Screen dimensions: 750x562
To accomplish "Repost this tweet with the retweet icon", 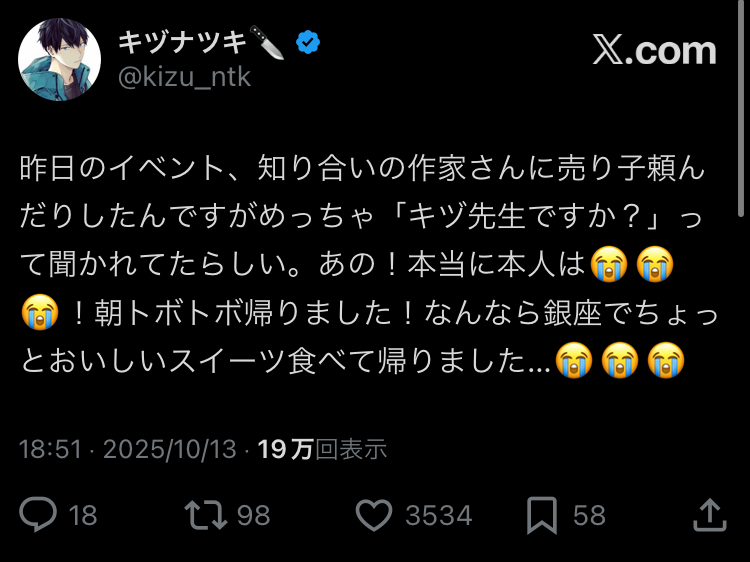I will 204,514.
